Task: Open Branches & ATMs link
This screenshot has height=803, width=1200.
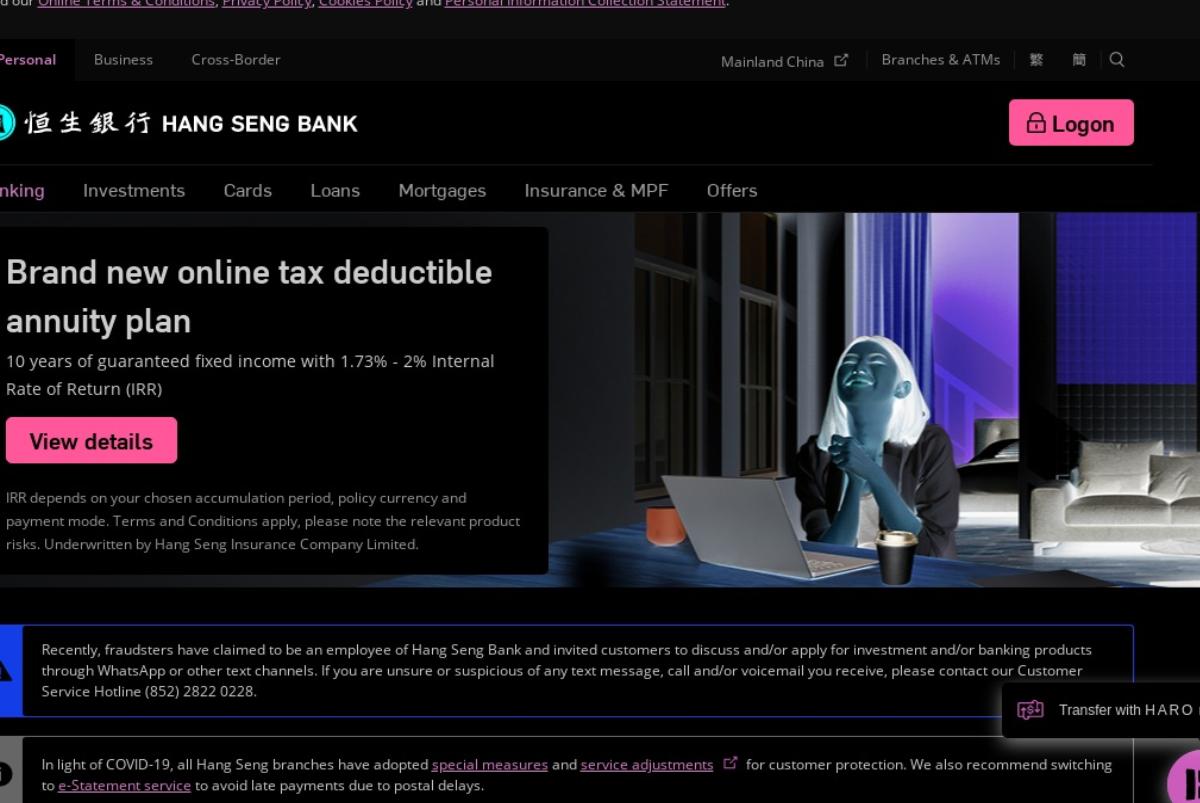Action: (940, 60)
